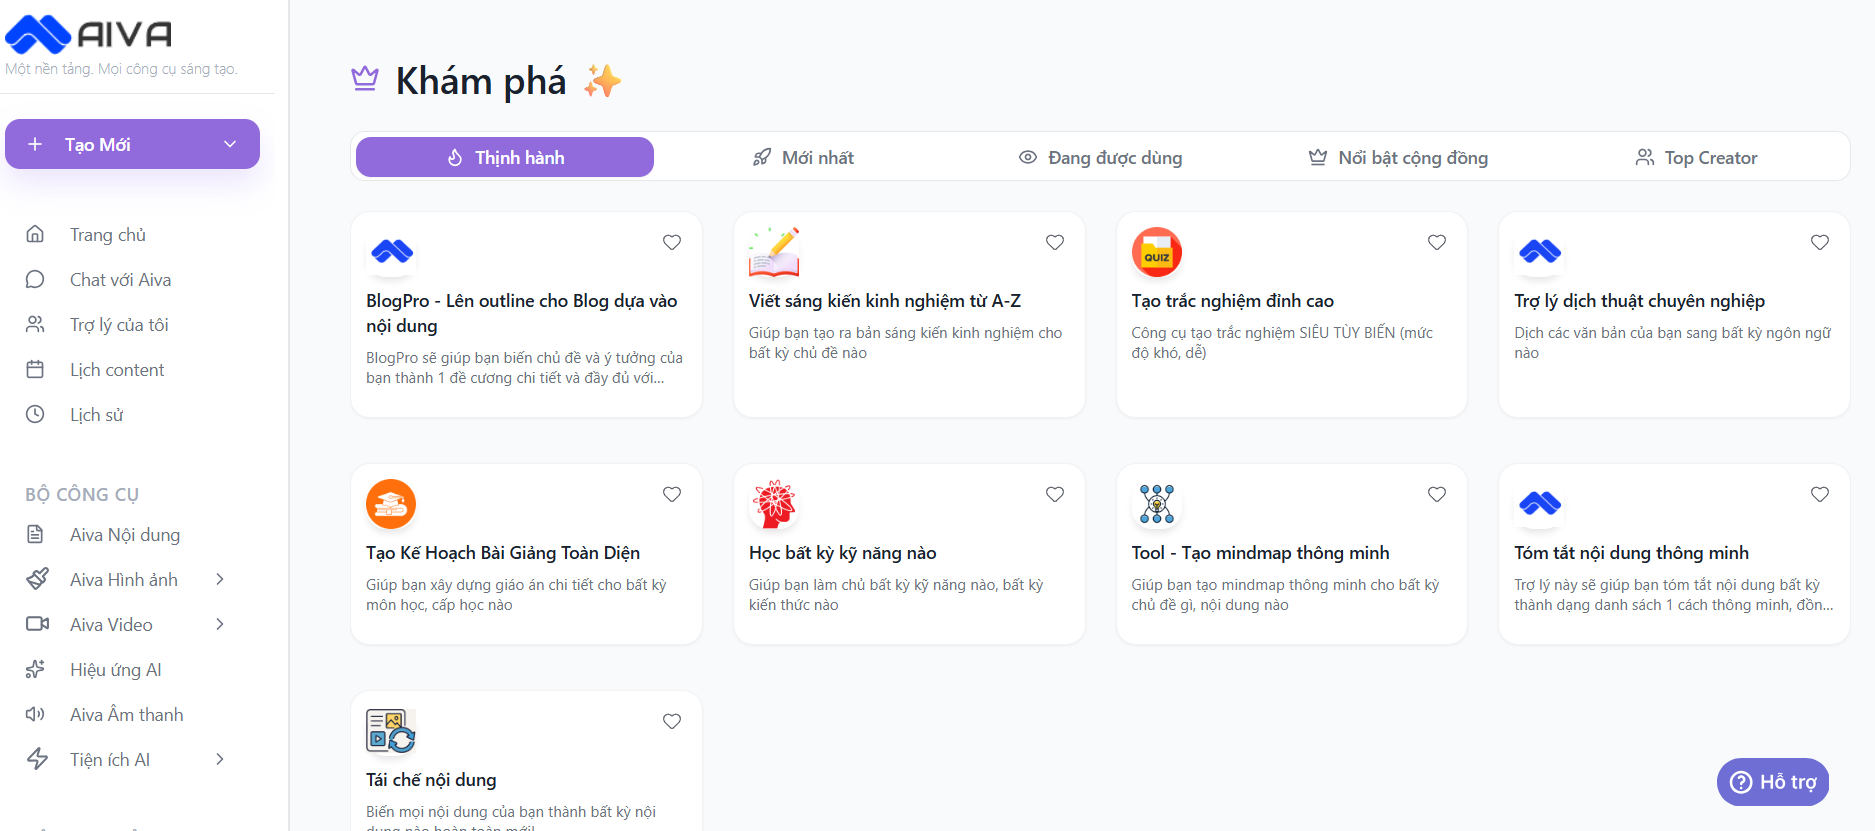Expand the Tạo Mới dropdown arrow

click(230, 144)
